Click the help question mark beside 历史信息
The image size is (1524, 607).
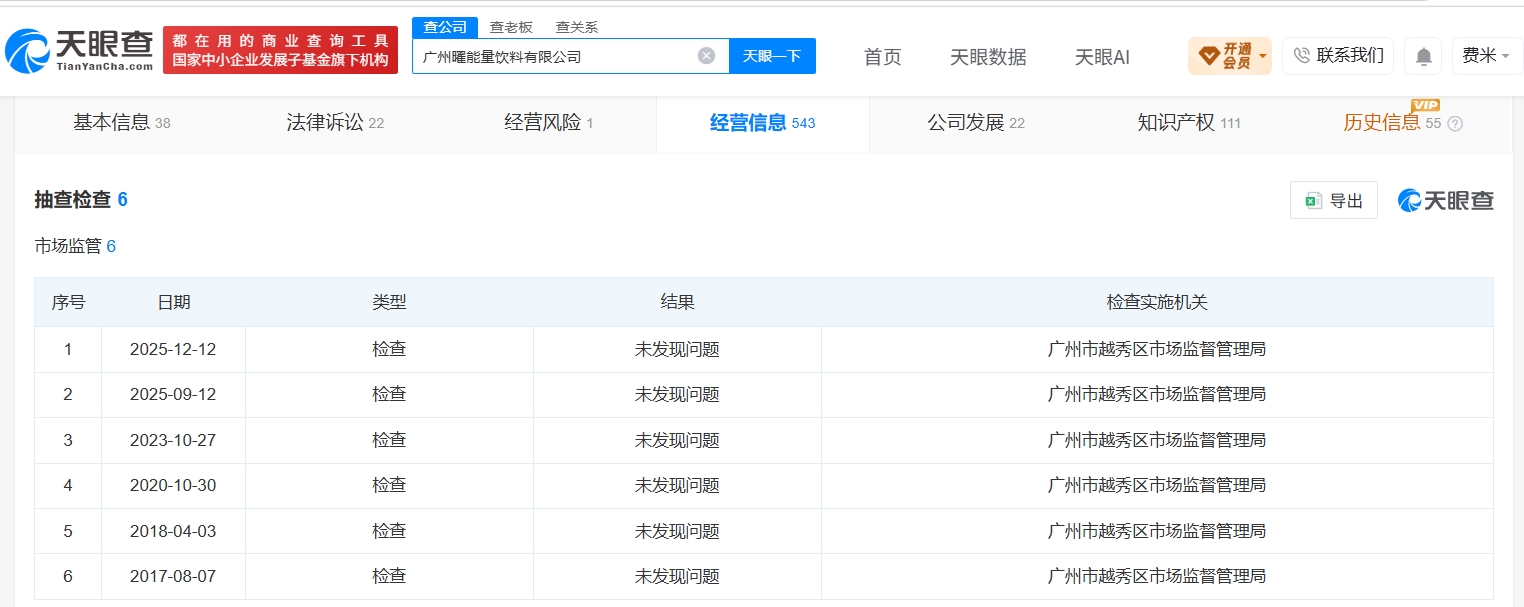(x=1455, y=124)
